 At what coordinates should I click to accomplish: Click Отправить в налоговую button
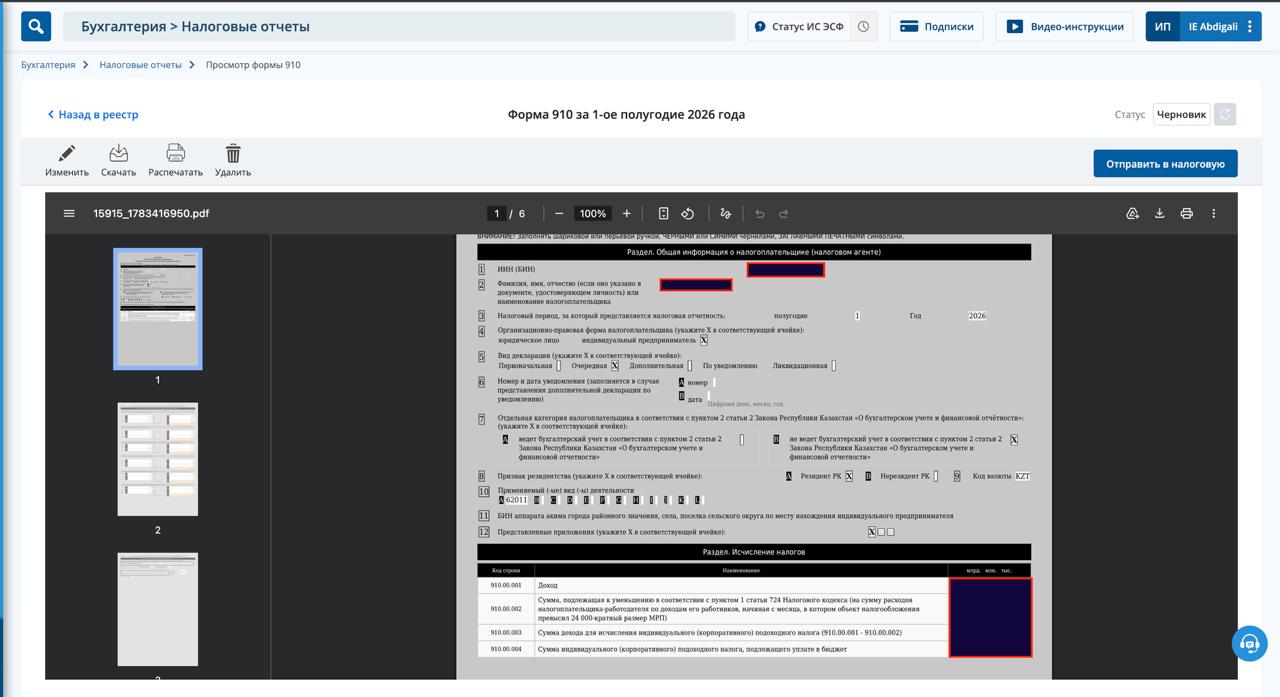pyautogui.click(x=1165, y=164)
